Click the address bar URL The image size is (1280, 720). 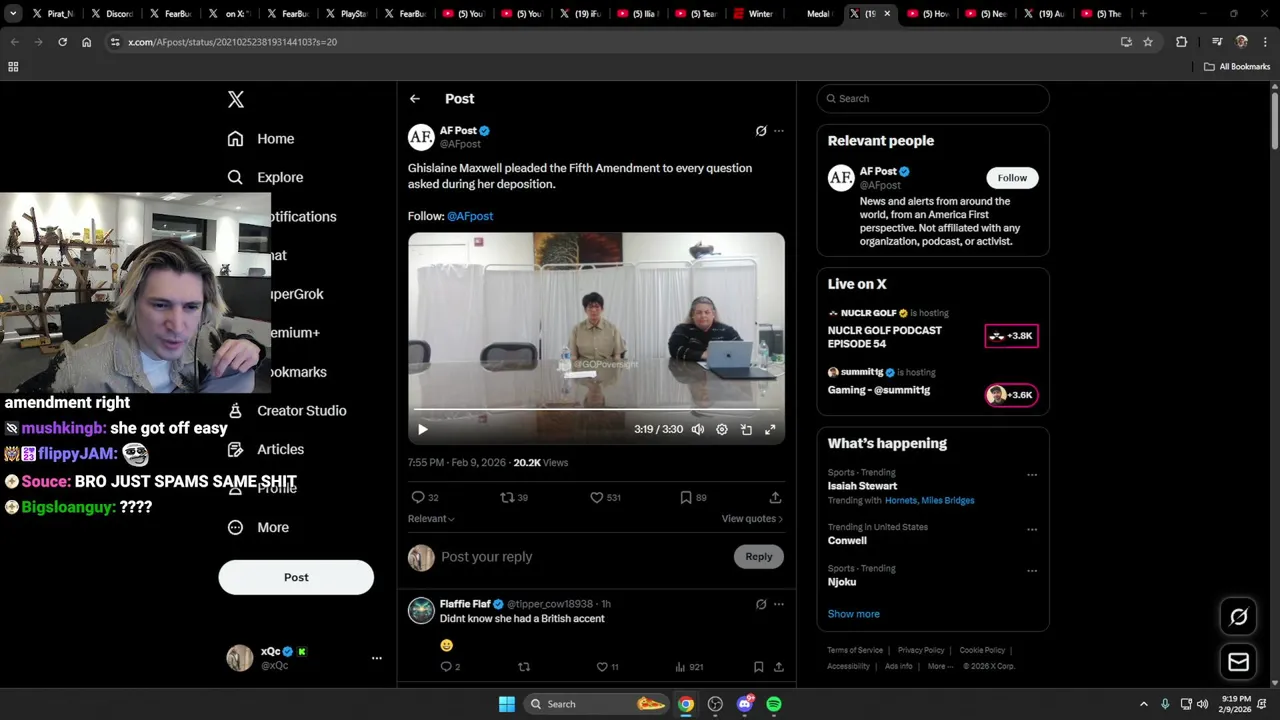pyautogui.click(x=233, y=42)
